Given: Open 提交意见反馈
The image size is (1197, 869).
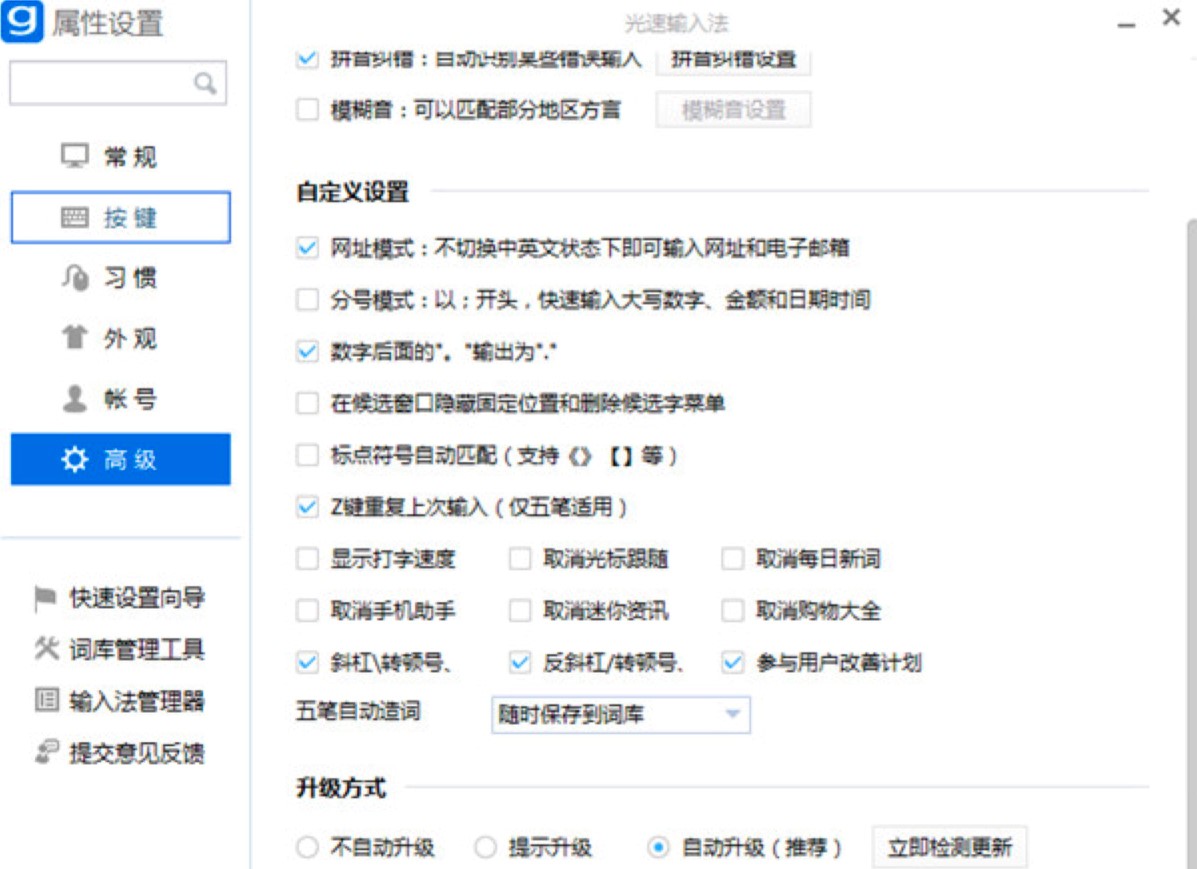Looking at the screenshot, I should 120,753.
